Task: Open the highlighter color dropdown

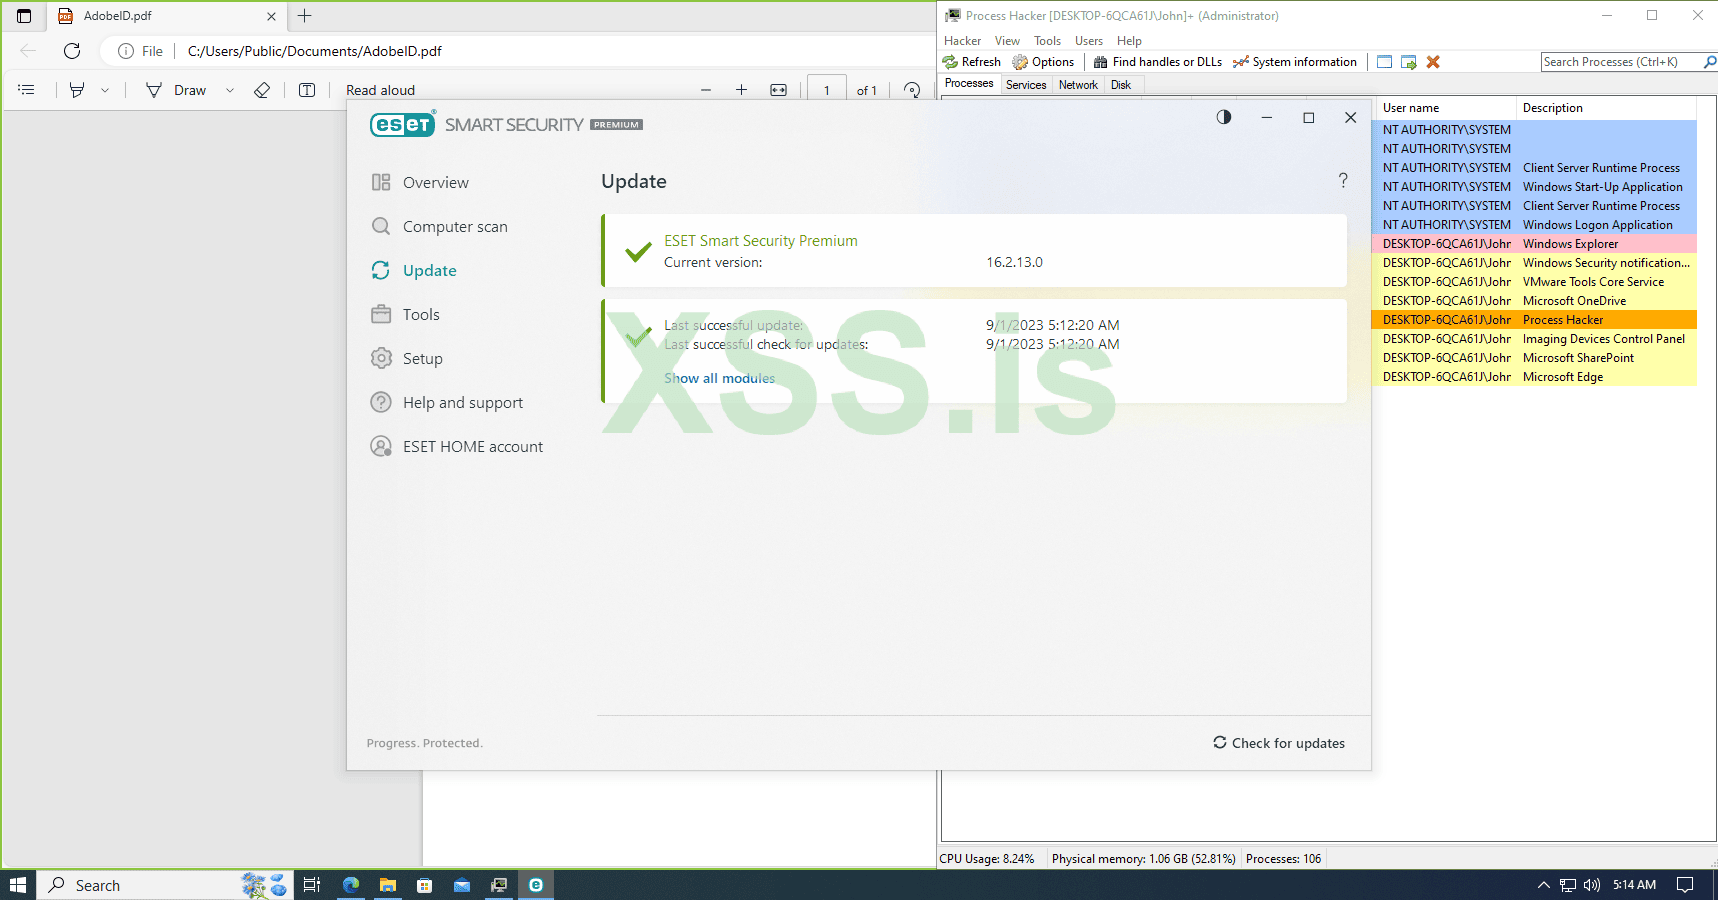Action: [105, 90]
